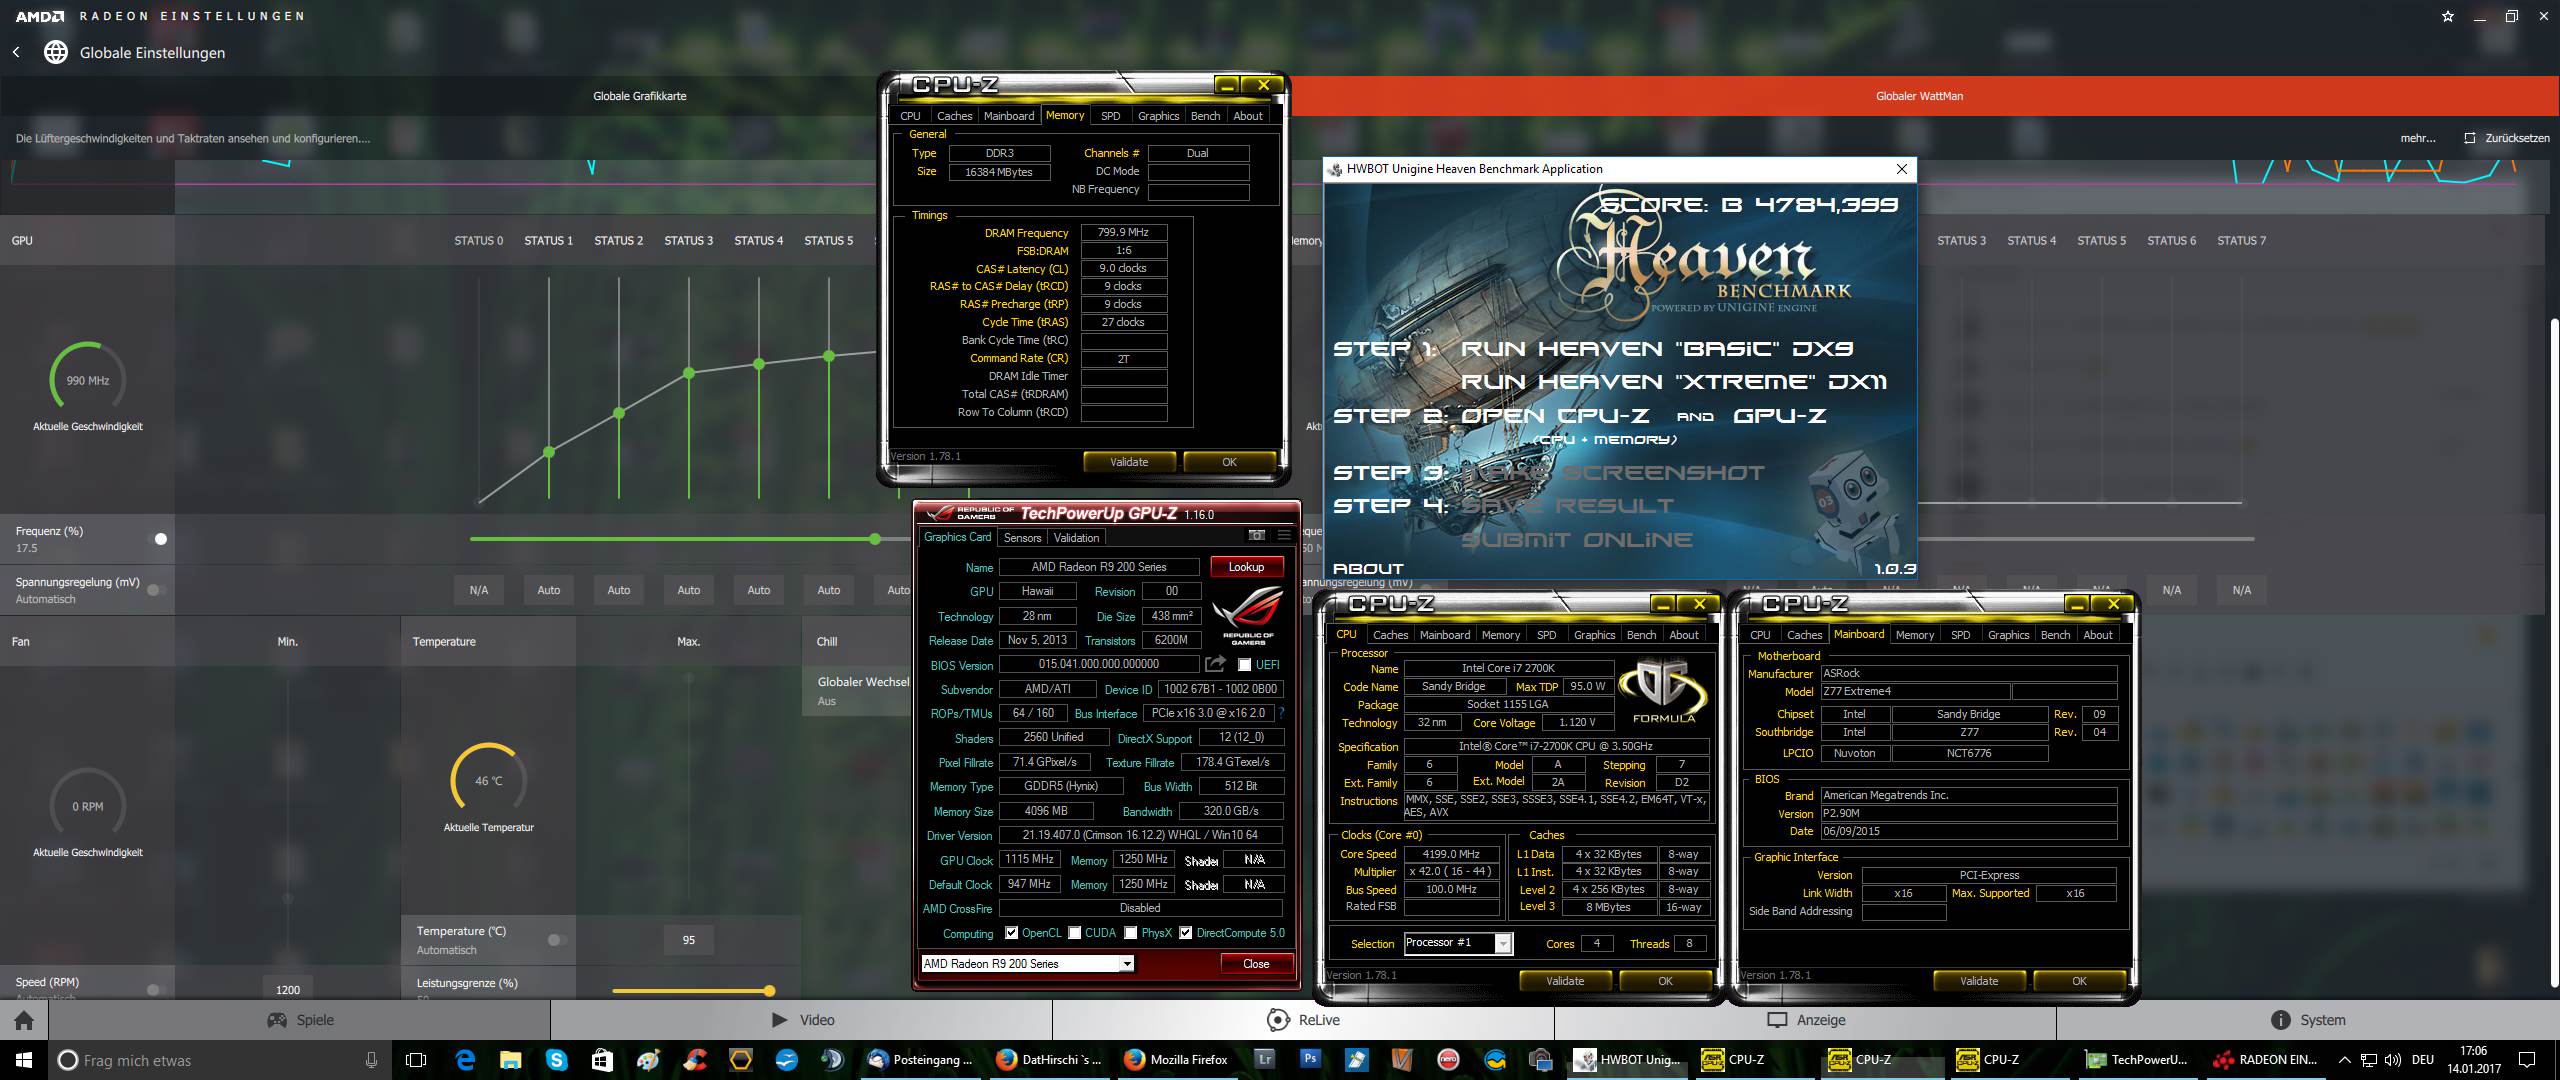Click Close button in GPU-Z
This screenshot has width=2560, height=1080.
[x=1256, y=964]
